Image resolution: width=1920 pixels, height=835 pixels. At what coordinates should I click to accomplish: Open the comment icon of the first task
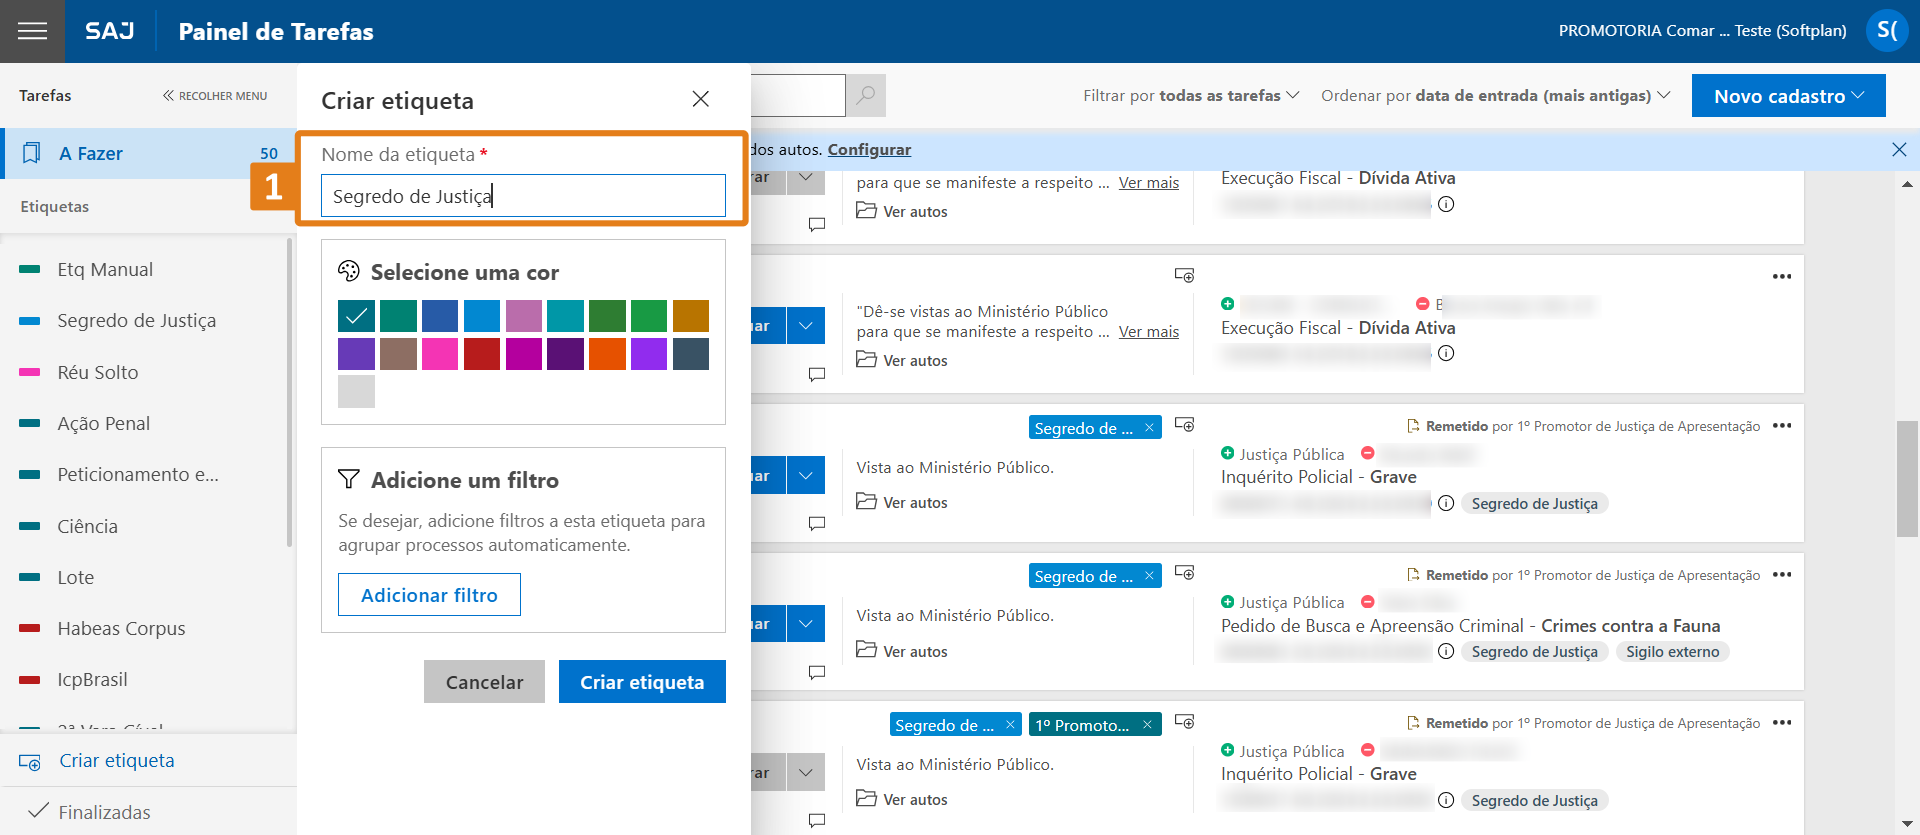[817, 225]
